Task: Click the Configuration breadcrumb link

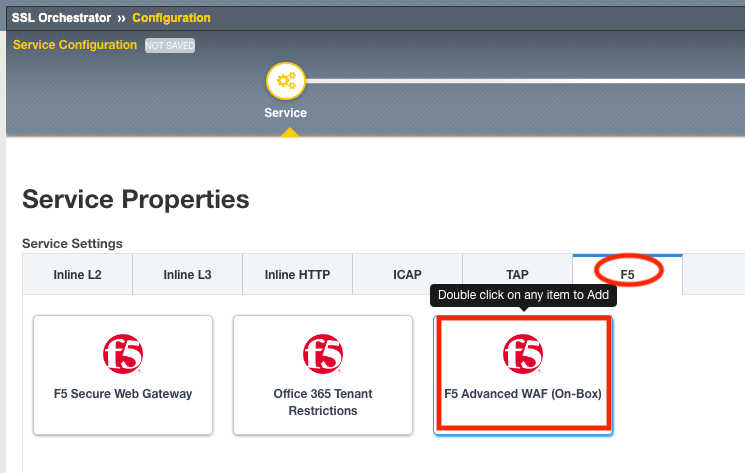Action: coord(171,18)
